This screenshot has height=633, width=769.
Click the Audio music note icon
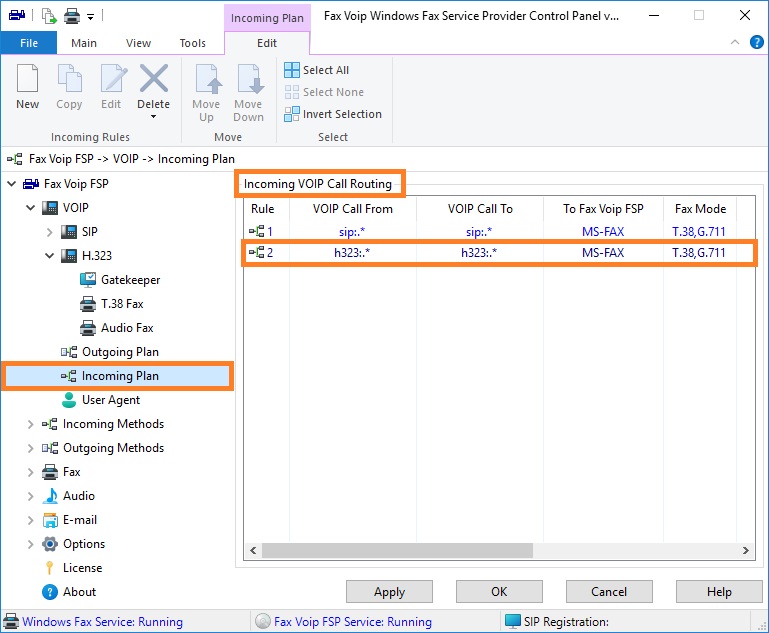coord(50,496)
